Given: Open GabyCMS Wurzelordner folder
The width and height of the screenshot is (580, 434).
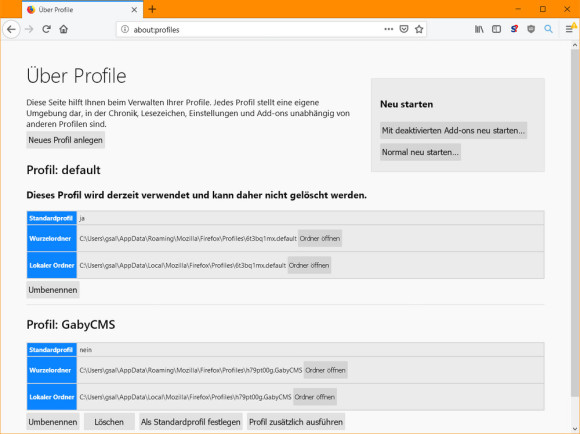Looking at the screenshot, I should pyautogui.click(x=325, y=370).
